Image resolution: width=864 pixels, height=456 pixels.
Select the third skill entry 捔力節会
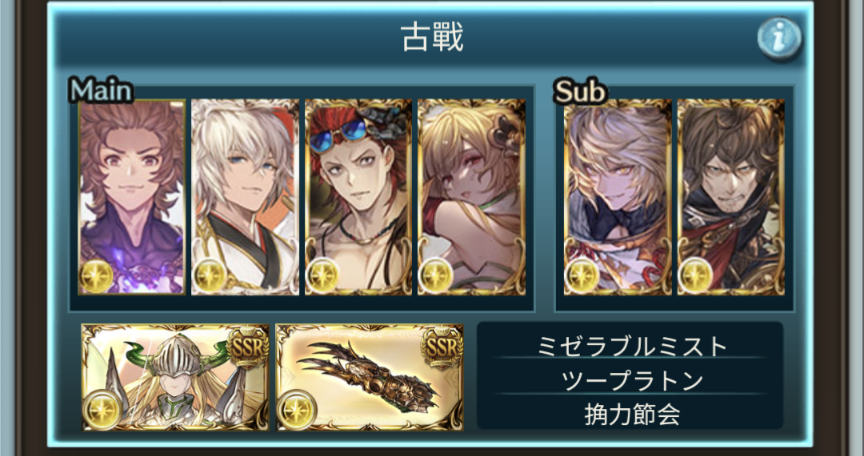(x=631, y=414)
